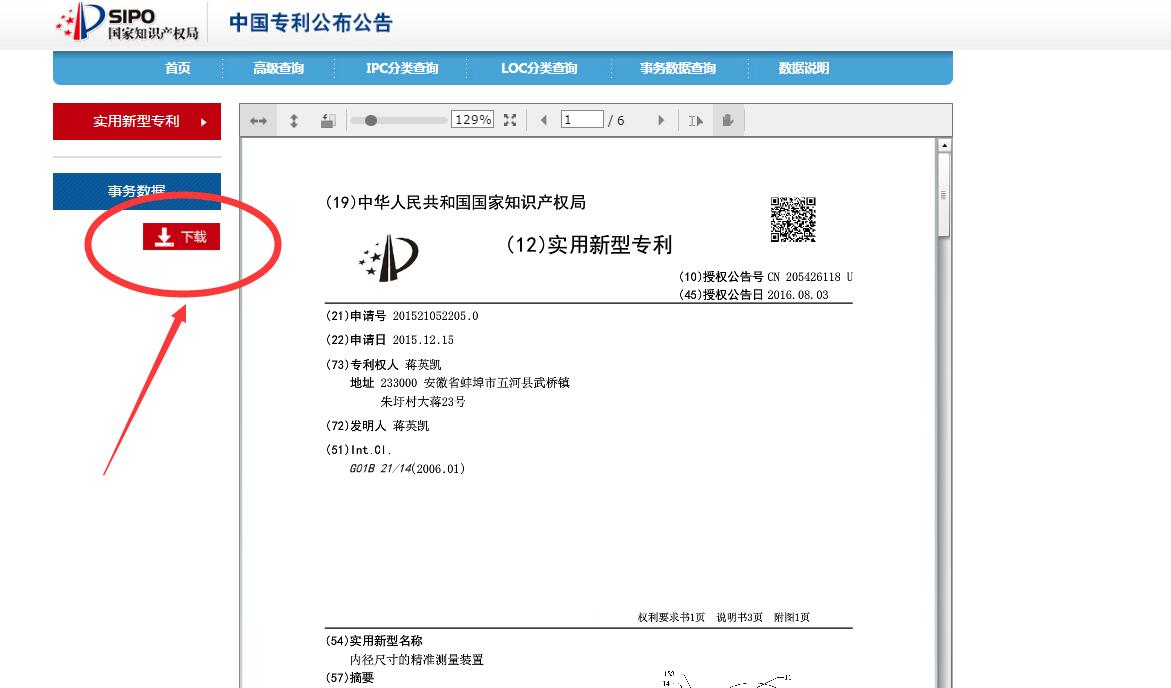Open the 事务数据 sidebar section
Image resolution: width=1171 pixels, height=688 pixels.
pos(137,191)
